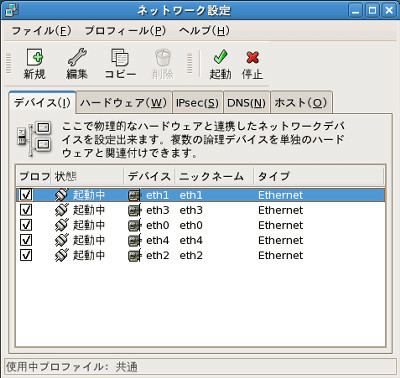400x378 pixels.
Task: Select the eth3 nickname cell
Action: pyautogui.click(x=191, y=210)
